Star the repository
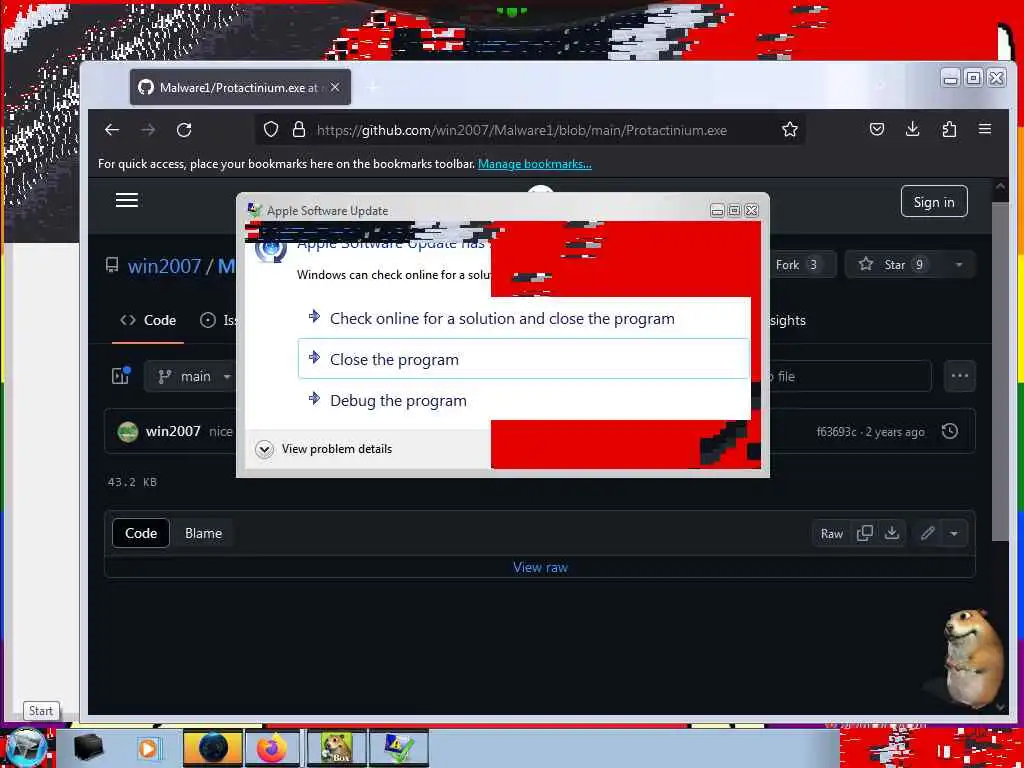The image size is (1024, 768). (x=895, y=264)
